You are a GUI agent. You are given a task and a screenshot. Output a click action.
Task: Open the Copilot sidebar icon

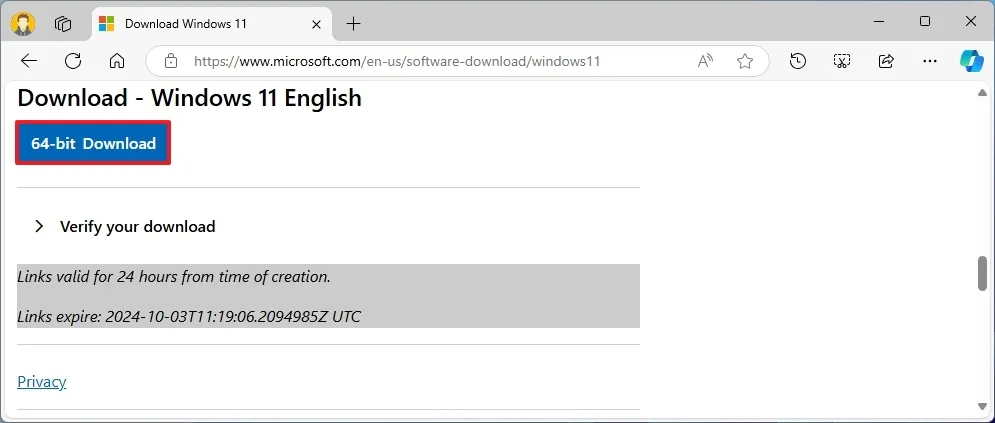pyautogui.click(x=971, y=61)
